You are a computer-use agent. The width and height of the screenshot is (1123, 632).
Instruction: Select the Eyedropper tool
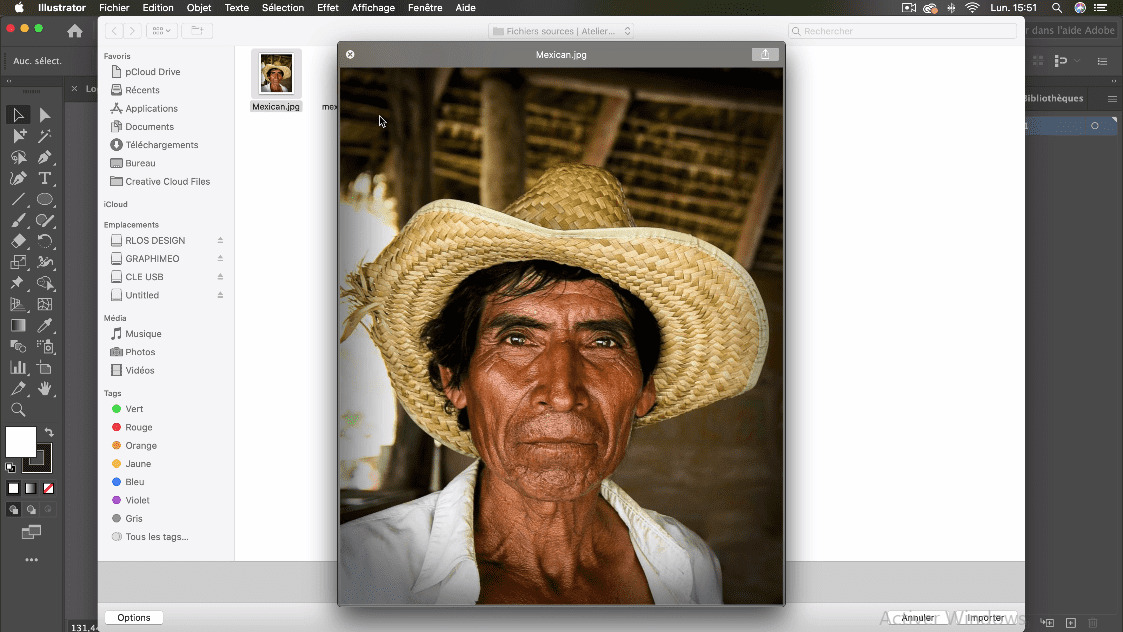[44, 325]
